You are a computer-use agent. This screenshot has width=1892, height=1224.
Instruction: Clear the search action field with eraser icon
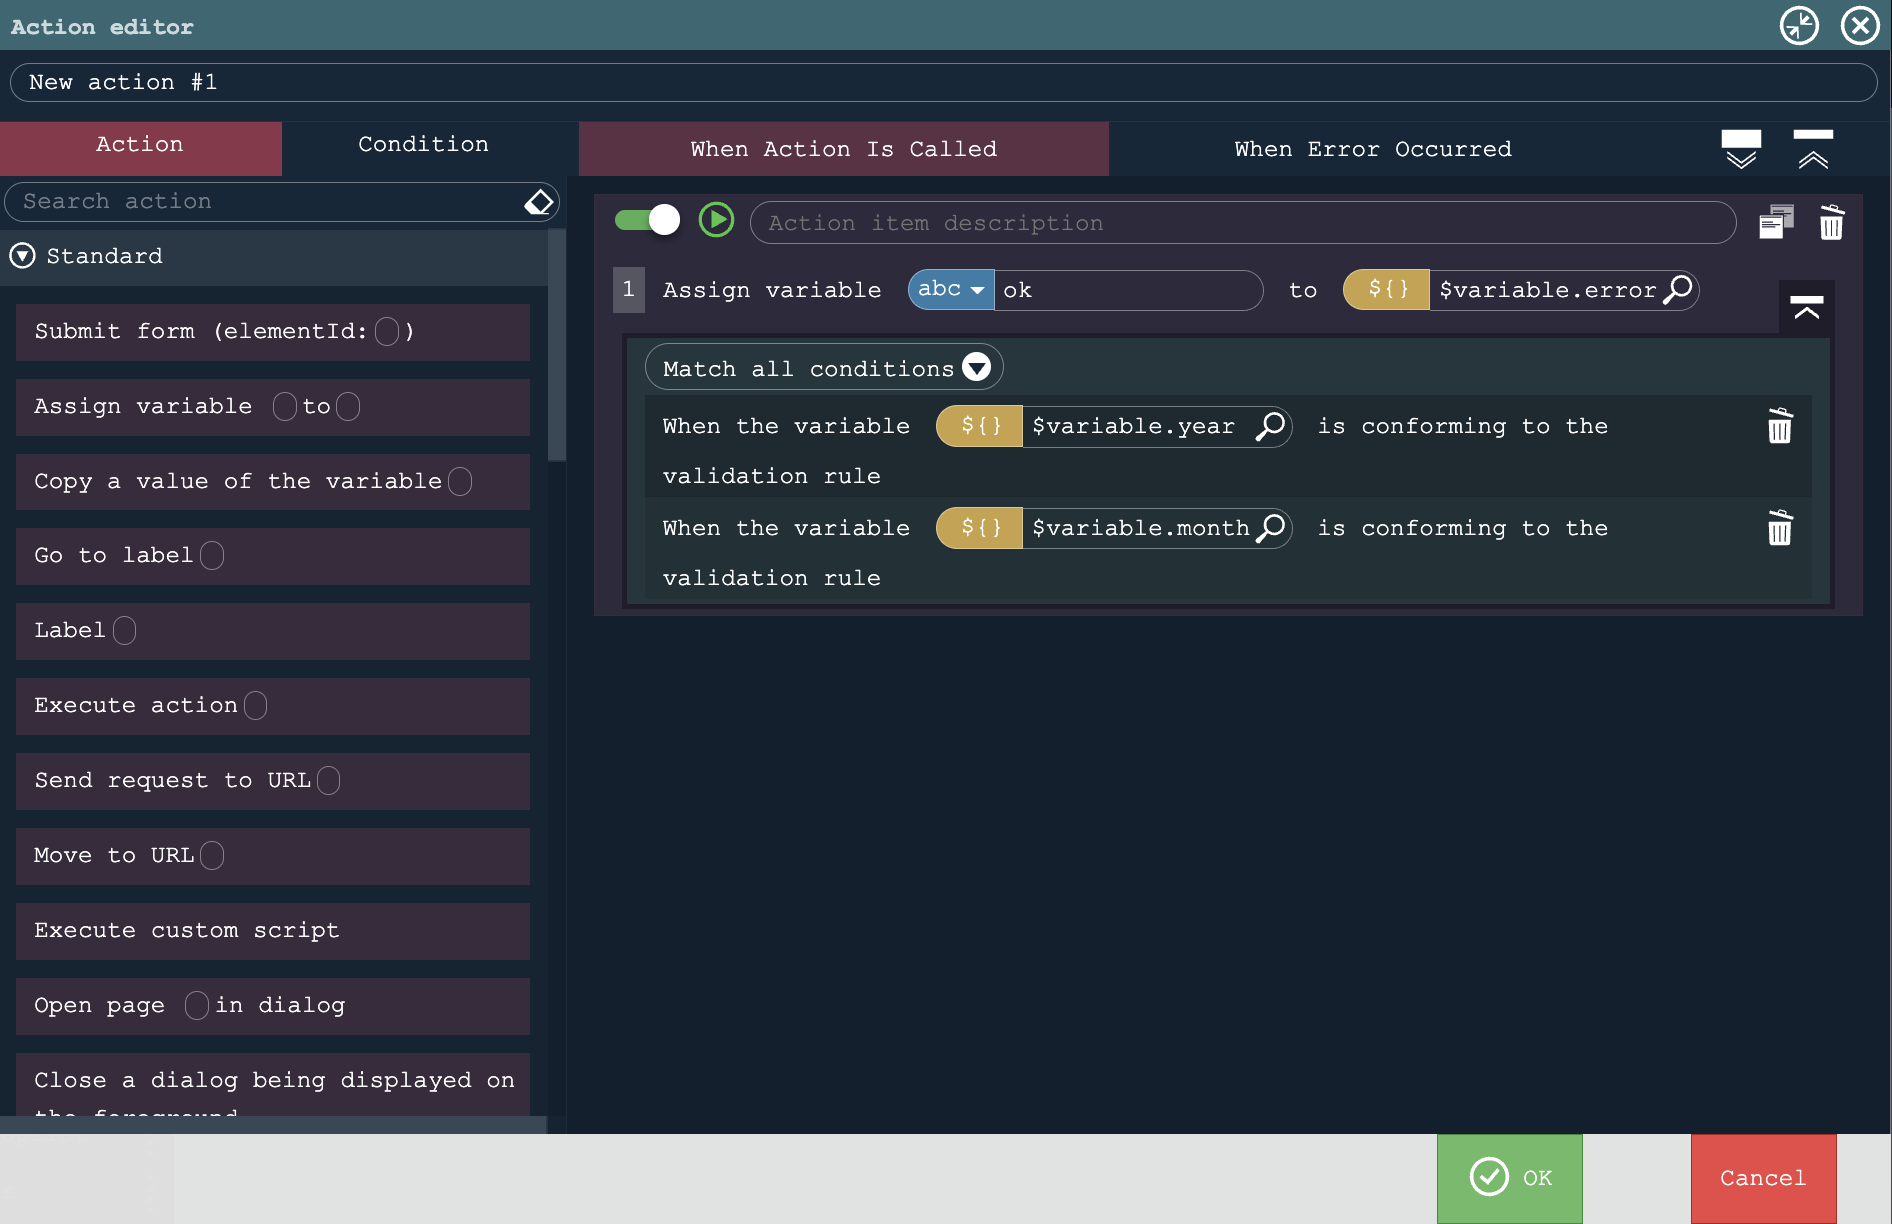(x=538, y=202)
